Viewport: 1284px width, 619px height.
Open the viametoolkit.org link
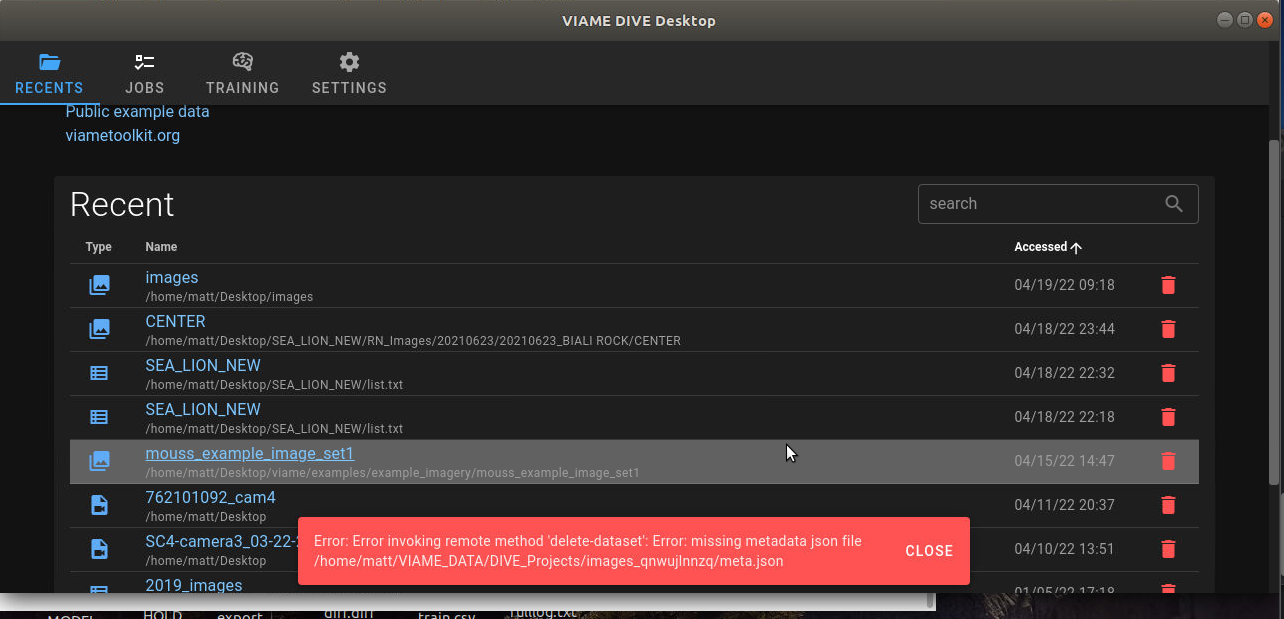click(x=122, y=135)
